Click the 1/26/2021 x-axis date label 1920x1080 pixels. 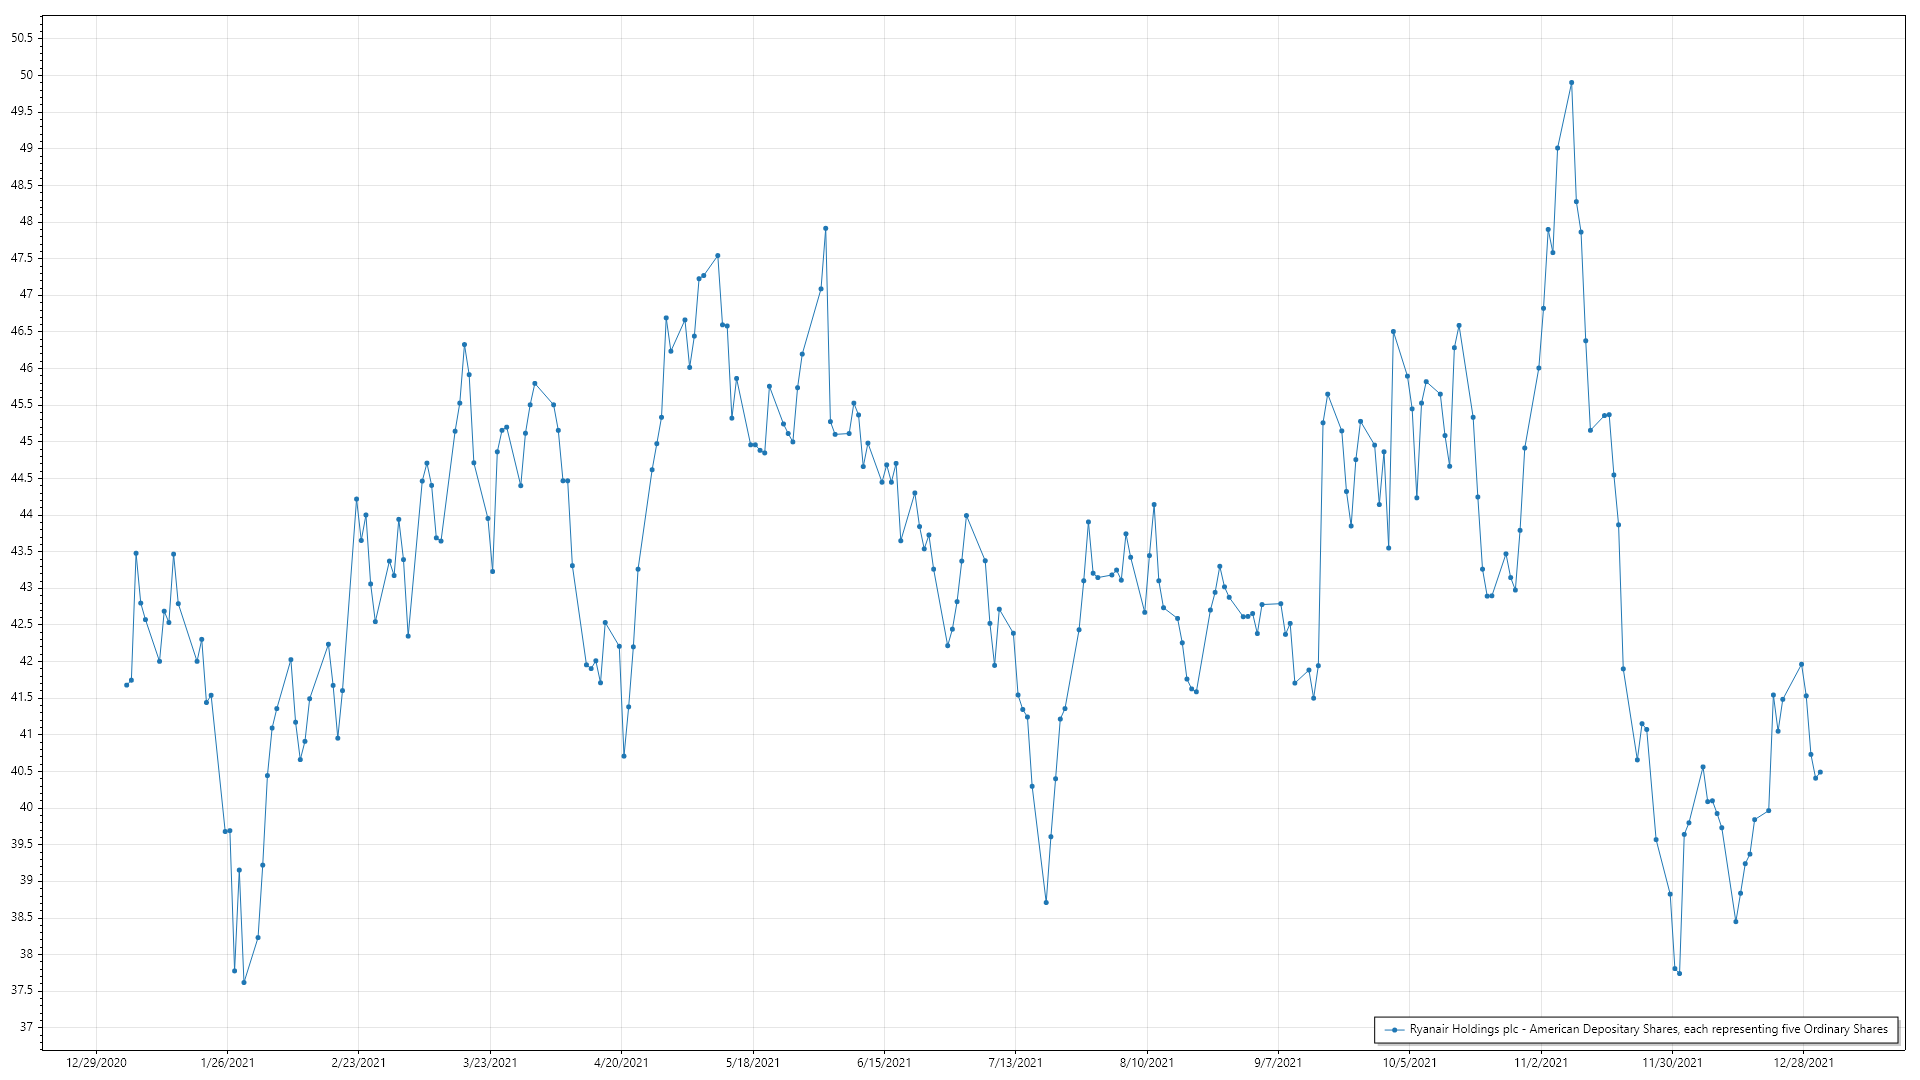coord(227,1062)
